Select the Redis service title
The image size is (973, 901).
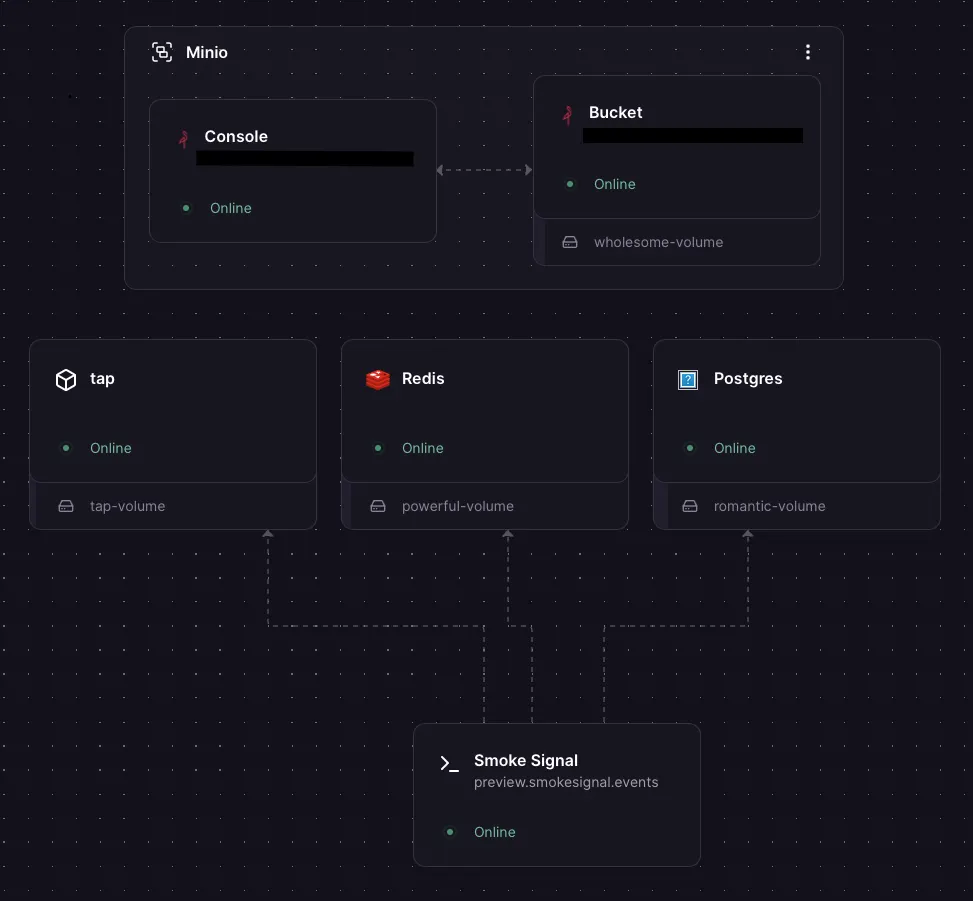click(423, 379)
